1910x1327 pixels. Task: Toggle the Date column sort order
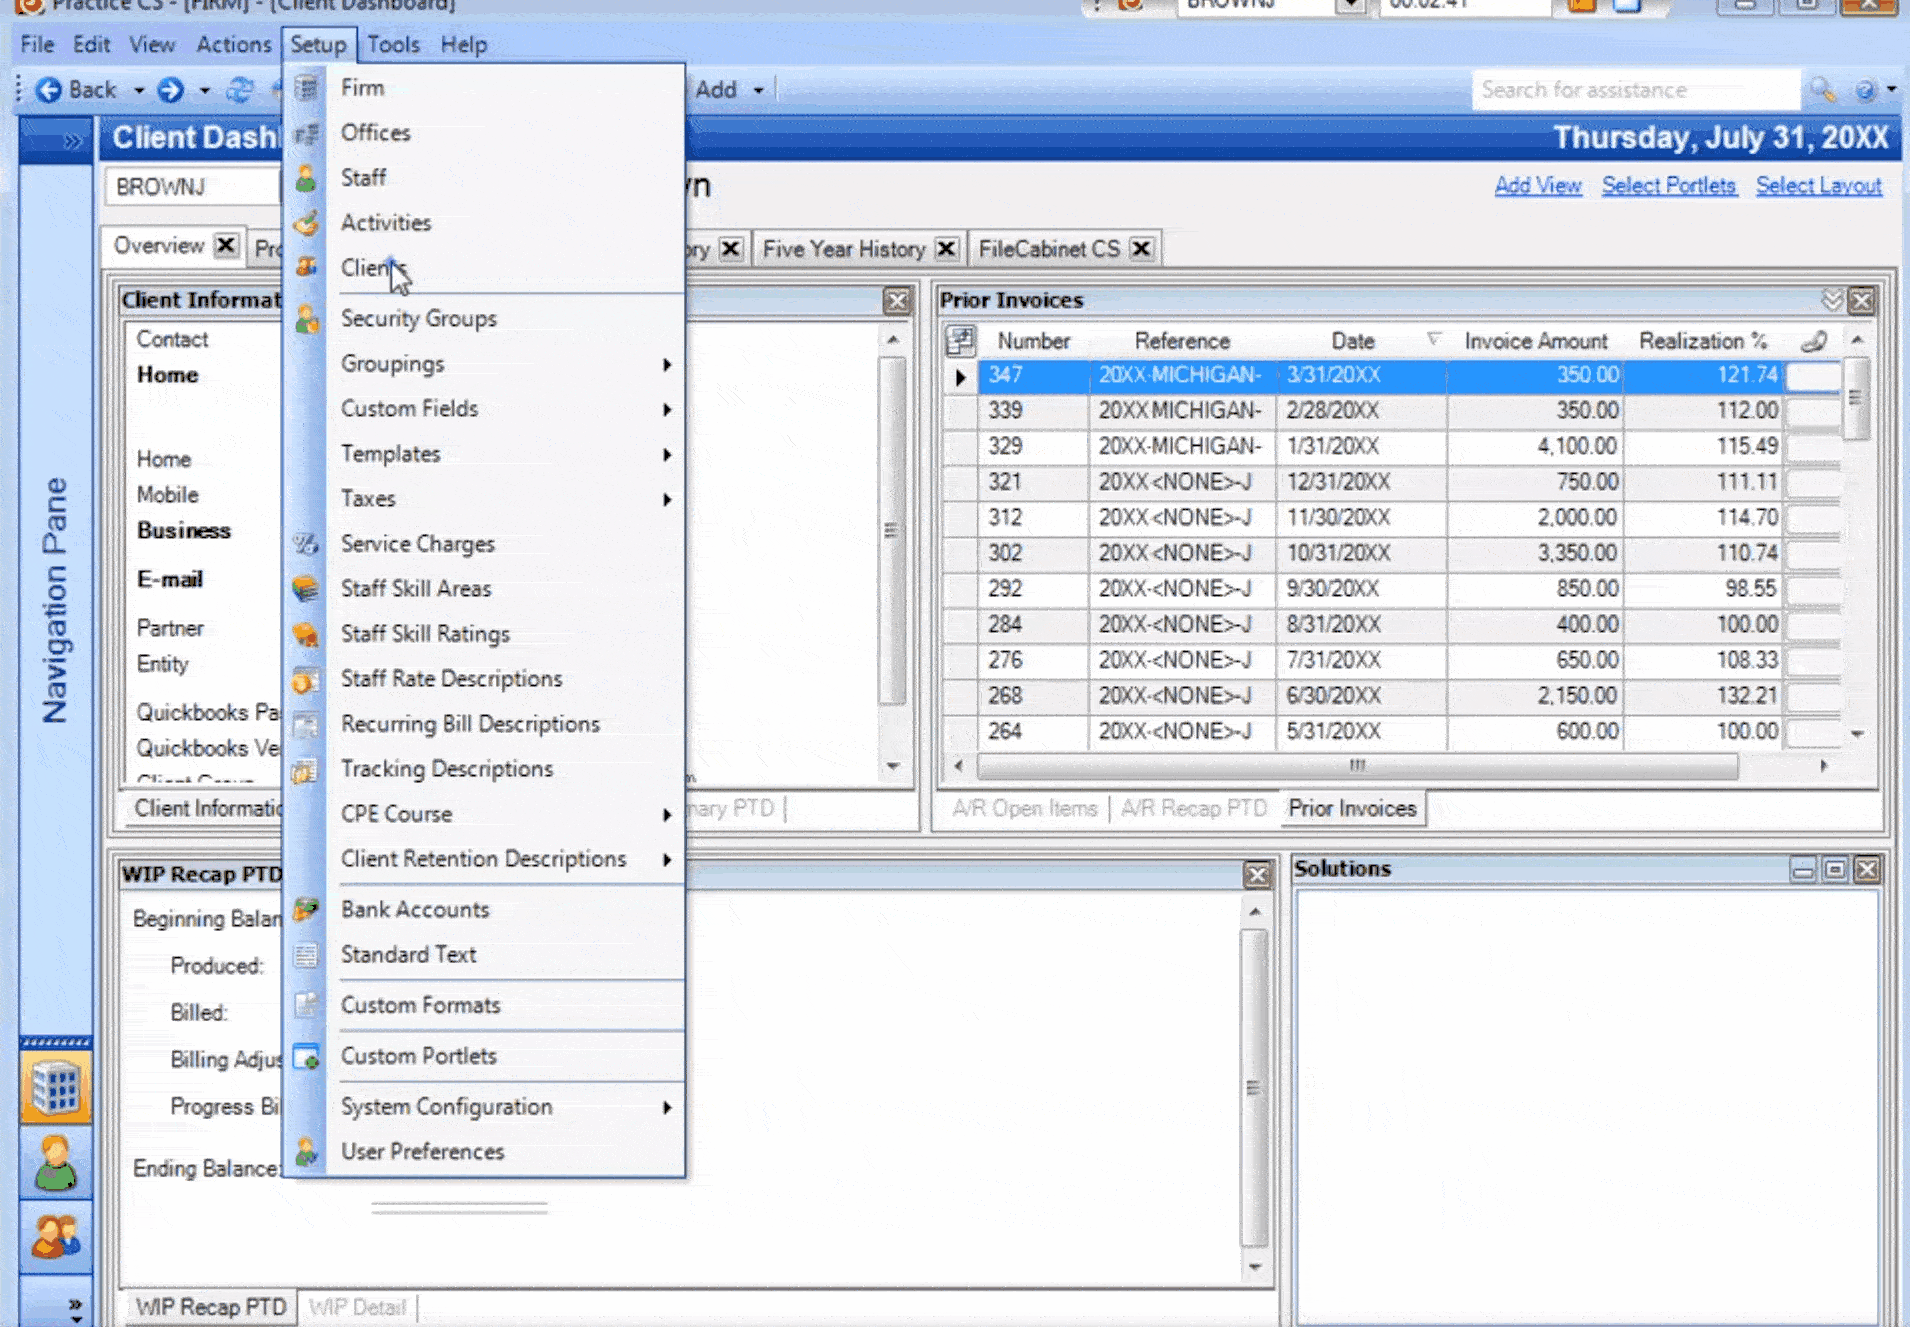pyautogui.click(x=1352, y=341)
